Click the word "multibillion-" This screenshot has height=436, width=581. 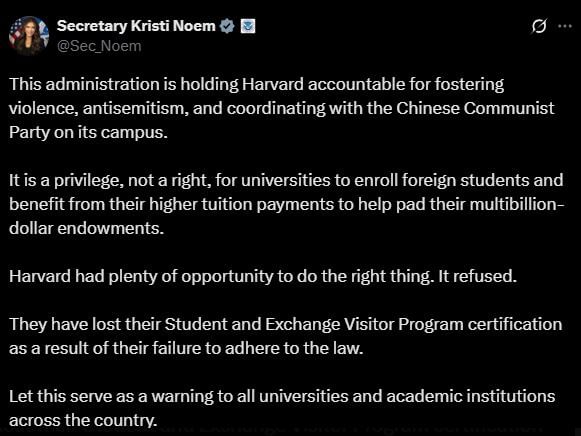[x=517, y=204]
